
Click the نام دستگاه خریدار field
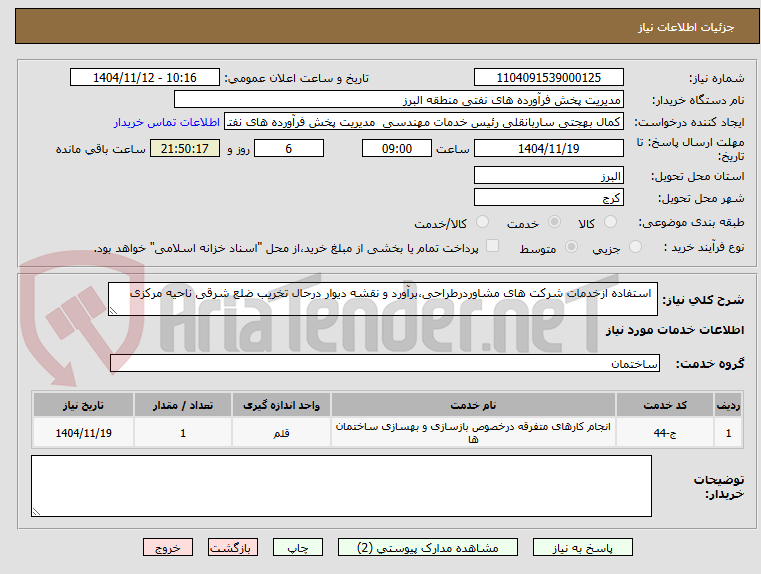398,100
